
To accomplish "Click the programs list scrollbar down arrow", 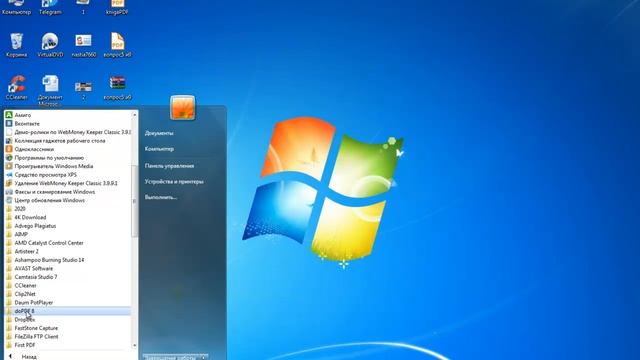I will 135,346.
